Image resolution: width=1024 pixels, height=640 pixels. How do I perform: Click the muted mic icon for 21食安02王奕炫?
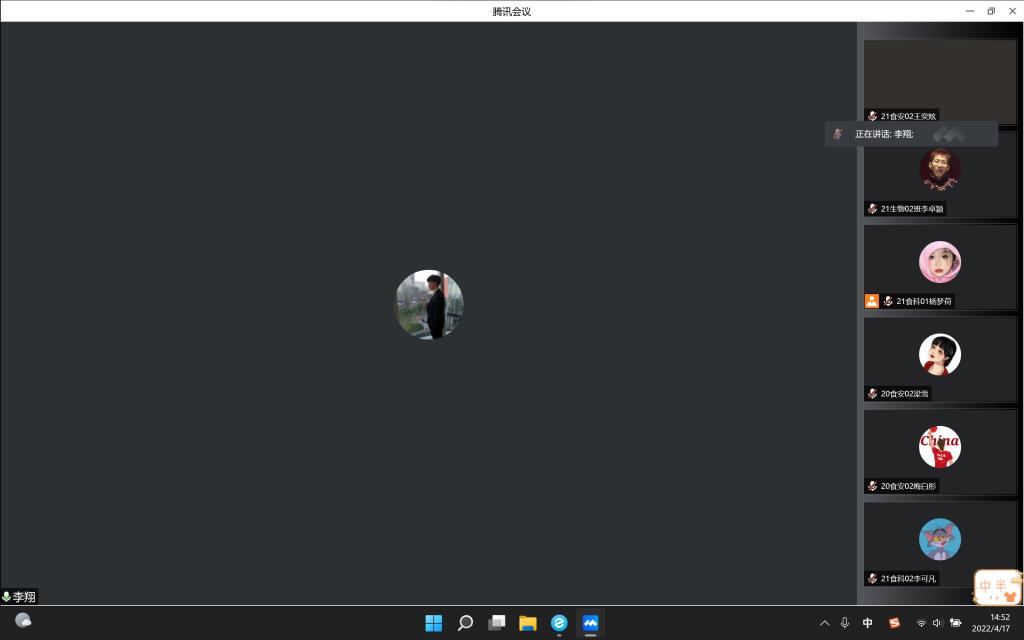click(x=872, y=116)
